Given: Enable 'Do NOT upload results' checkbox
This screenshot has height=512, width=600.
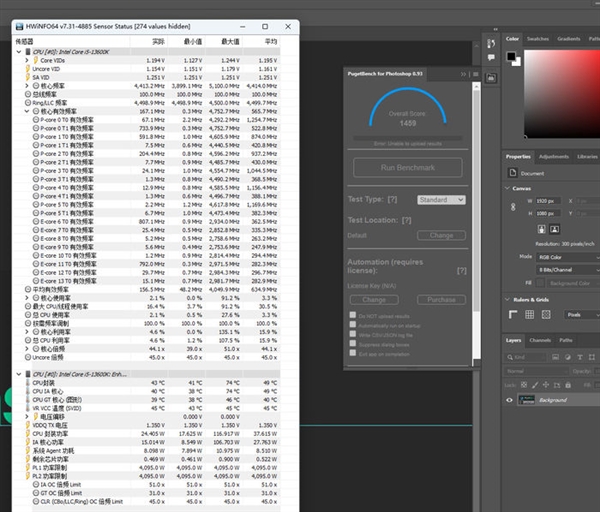Looking at the screenshot, I should point(353,316).
